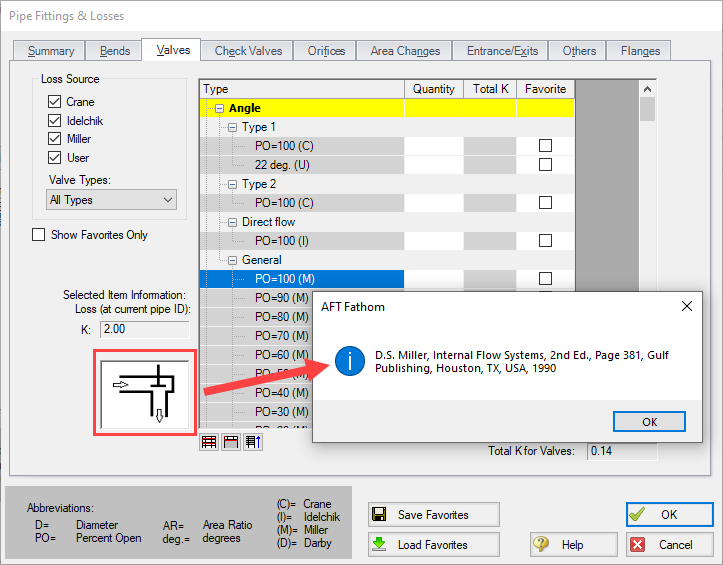This screenshot has height=565, width=723.
Task: Click the scroll up arrow of the valve list
Action: (647, 89)
